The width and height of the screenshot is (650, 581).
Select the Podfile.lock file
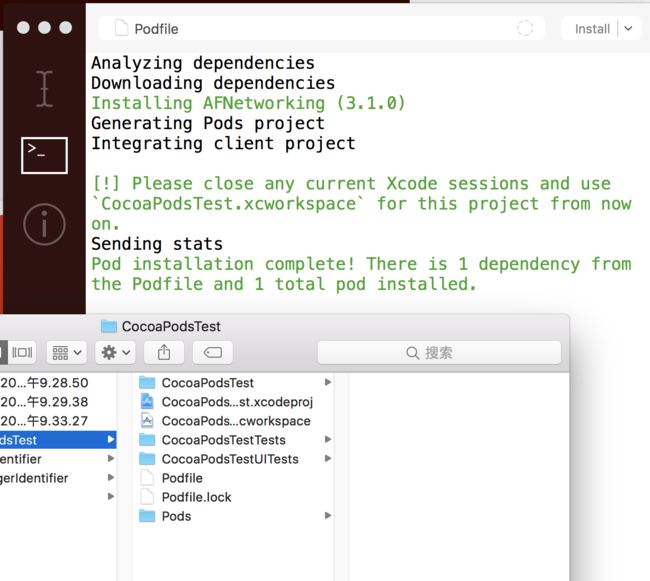pos(234,497)
